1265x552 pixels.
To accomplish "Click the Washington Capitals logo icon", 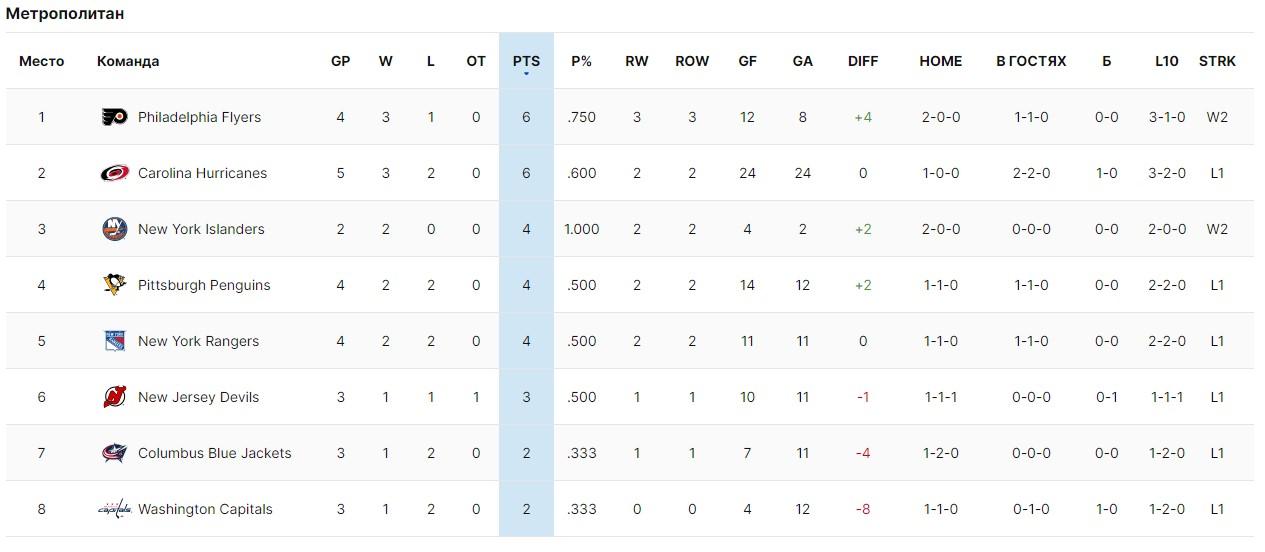I will click(x=115, y=509).
